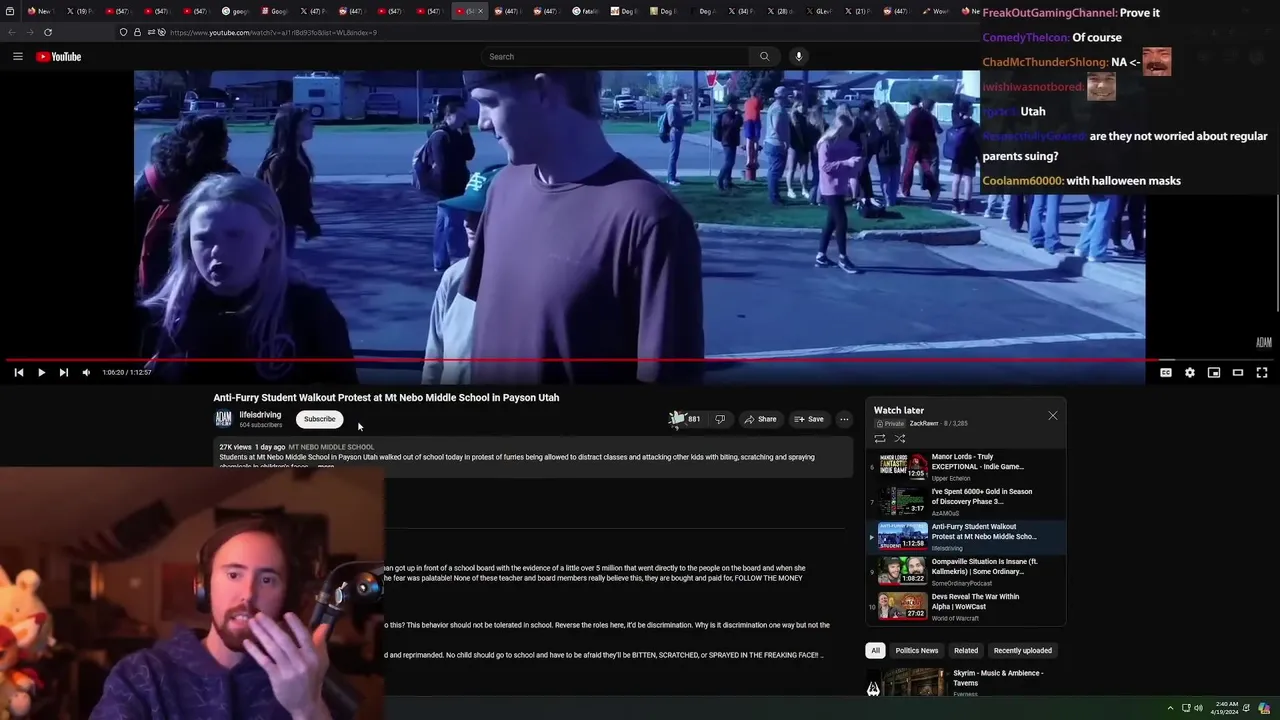Select the All filter chip
The image size is (1280, 720).
coord(875,650)
